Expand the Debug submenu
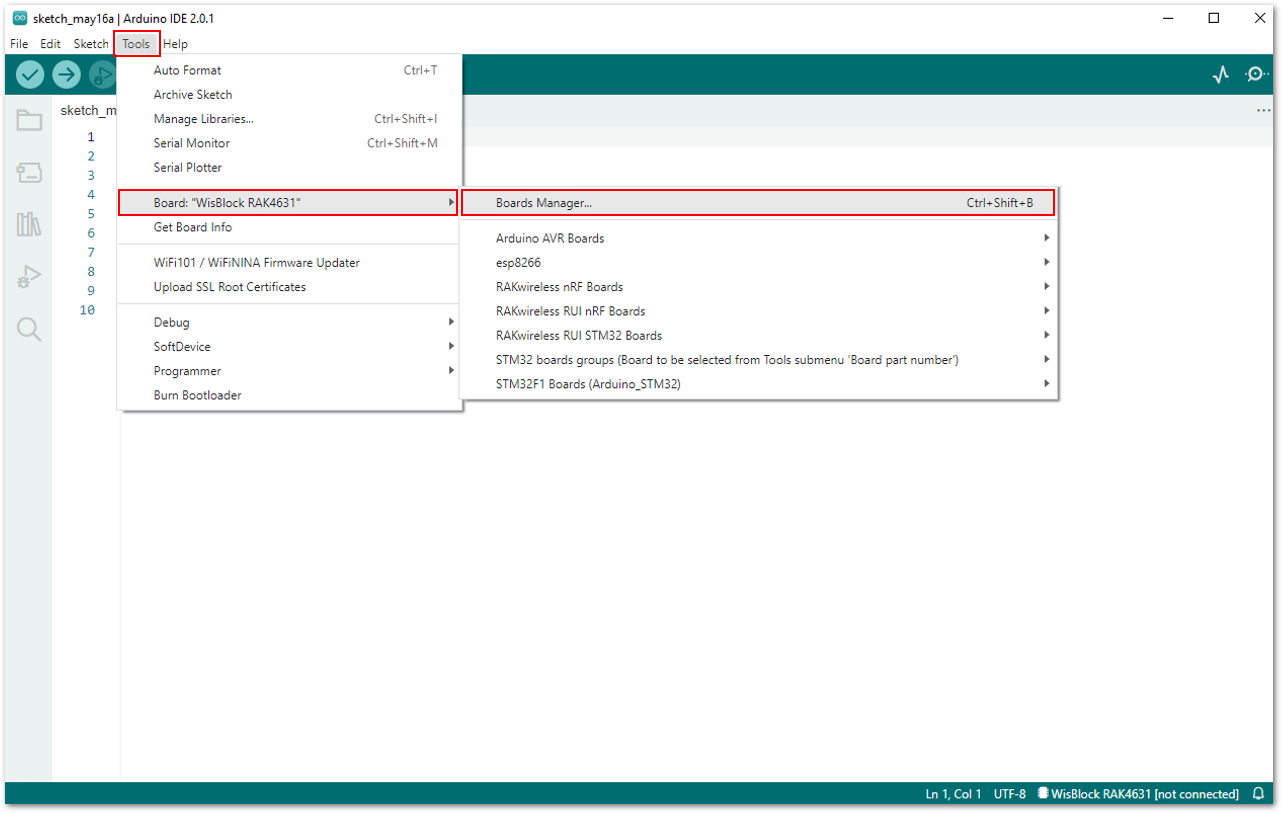1282x813 pixels. [x=289, y=322]
